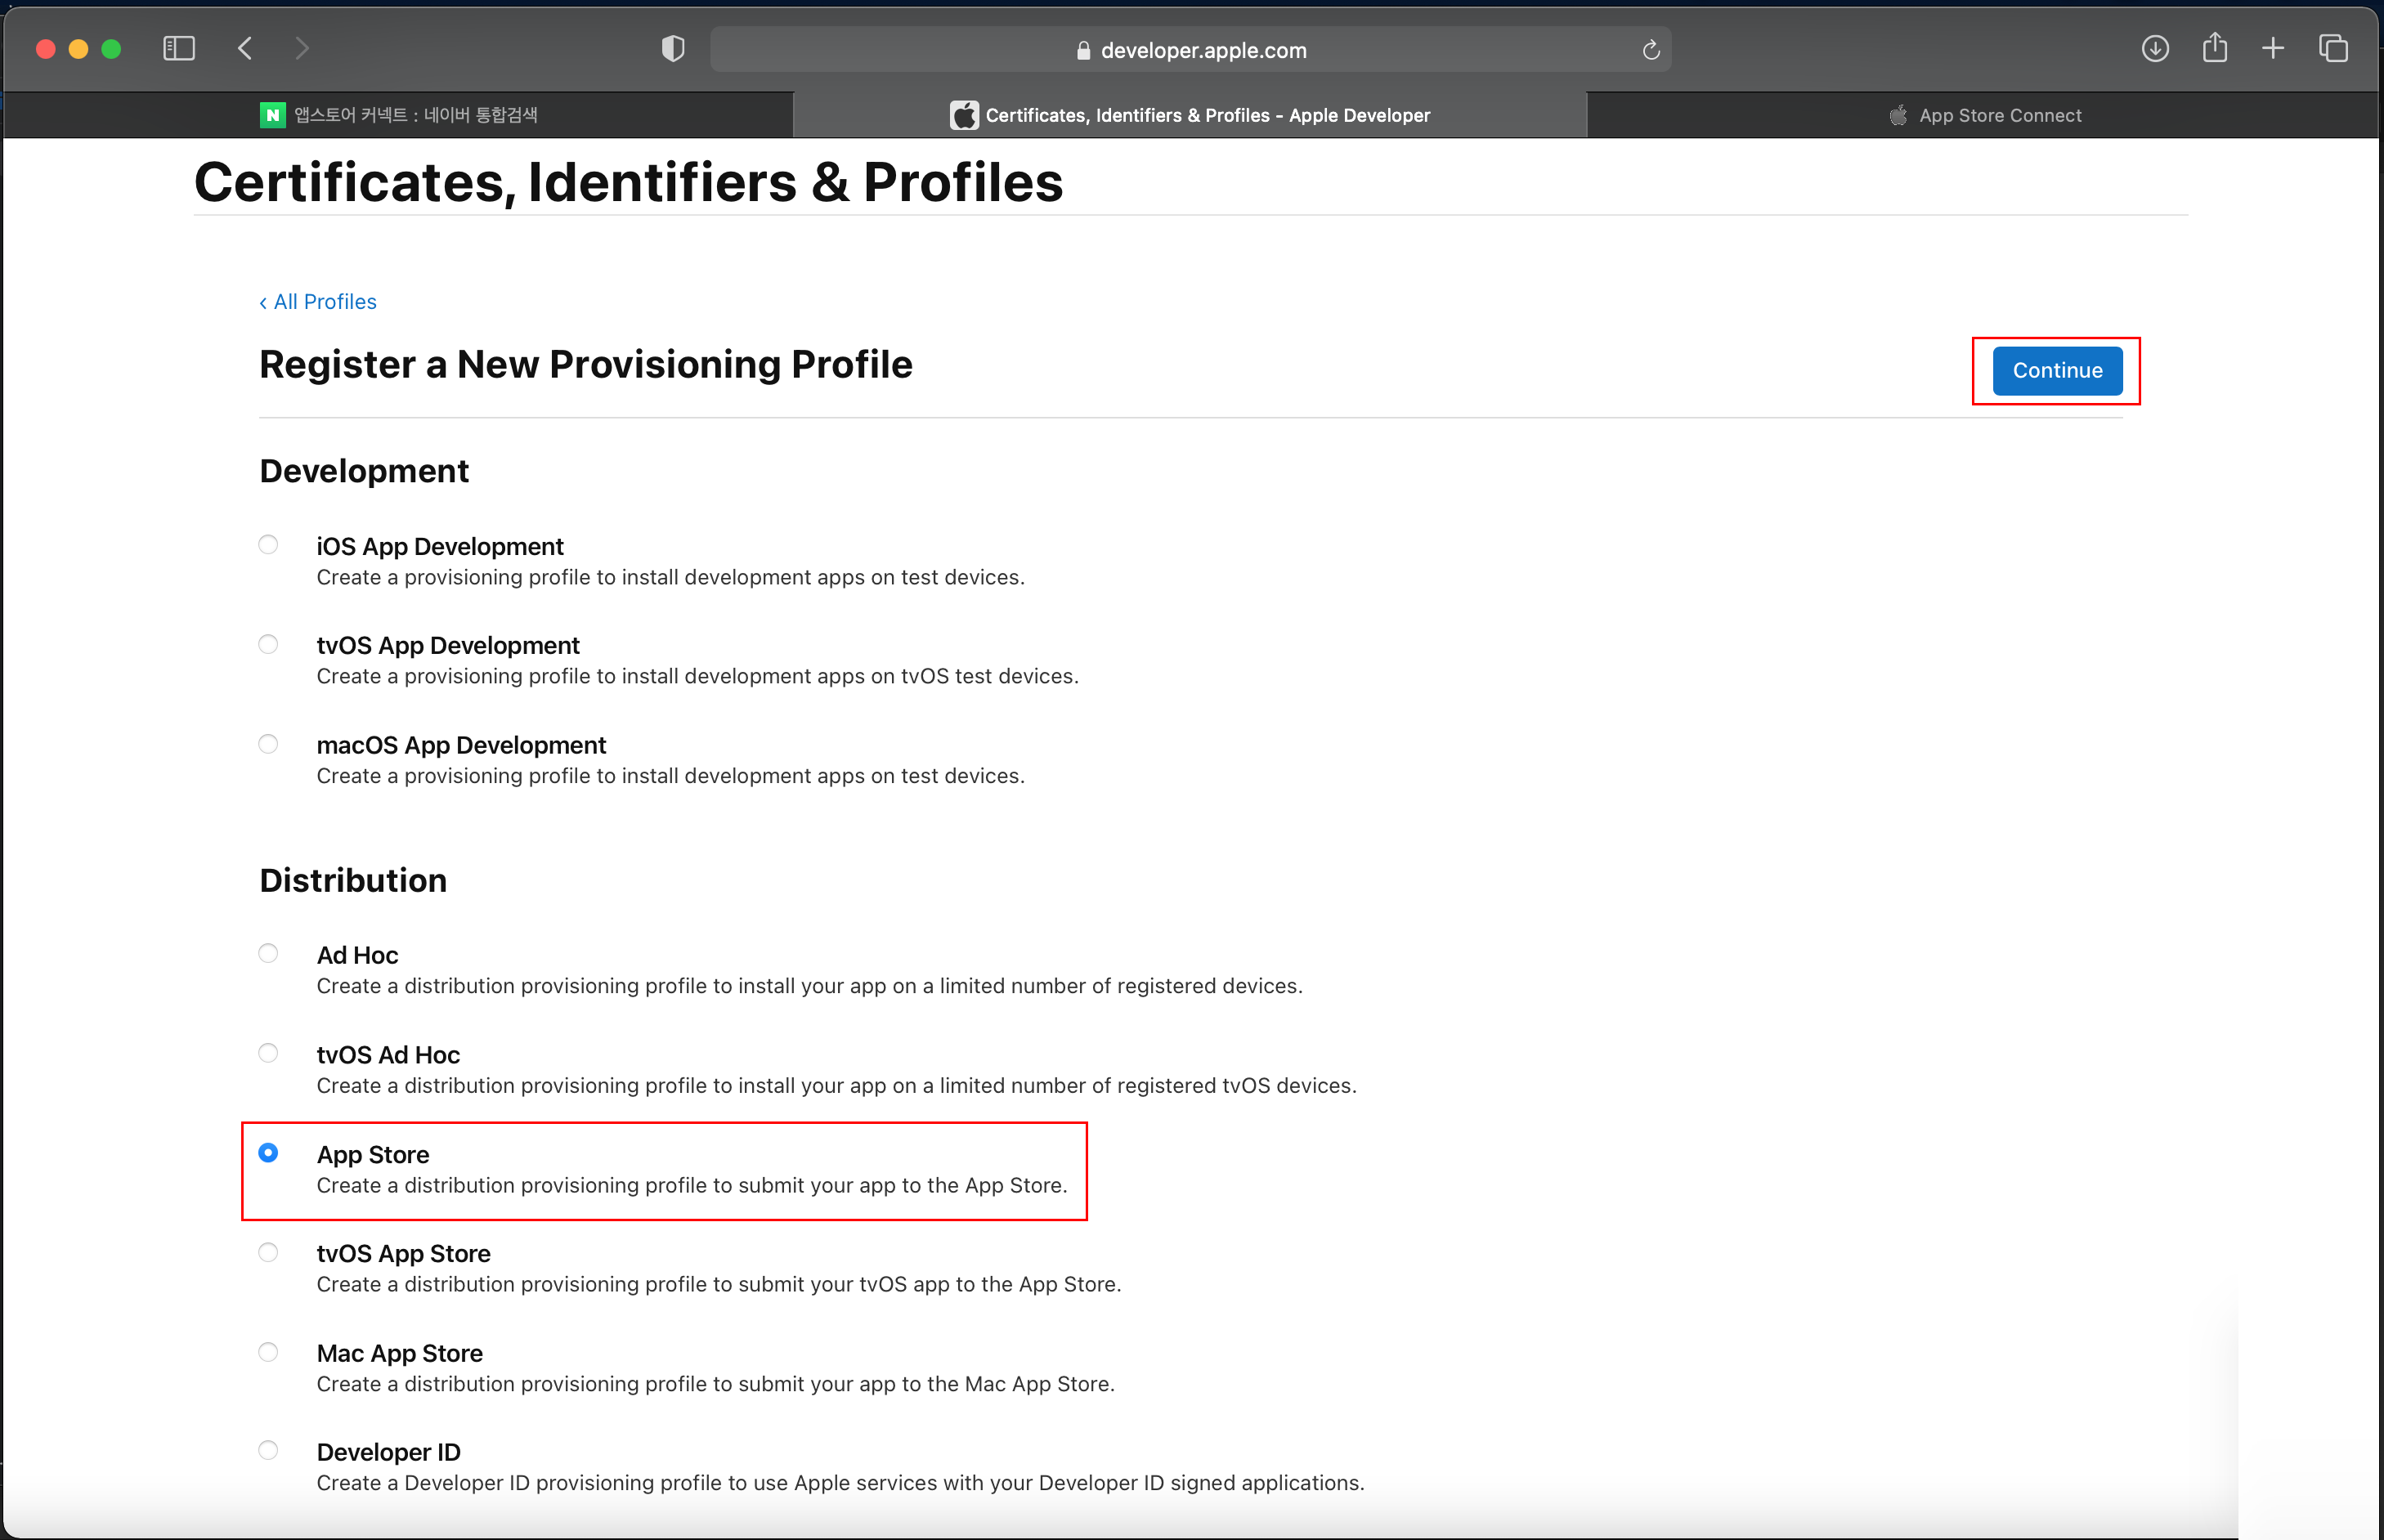This screenshot has width=2384, height=1540.
Task: Select the App Store radio button
Action: [268, 1153]
